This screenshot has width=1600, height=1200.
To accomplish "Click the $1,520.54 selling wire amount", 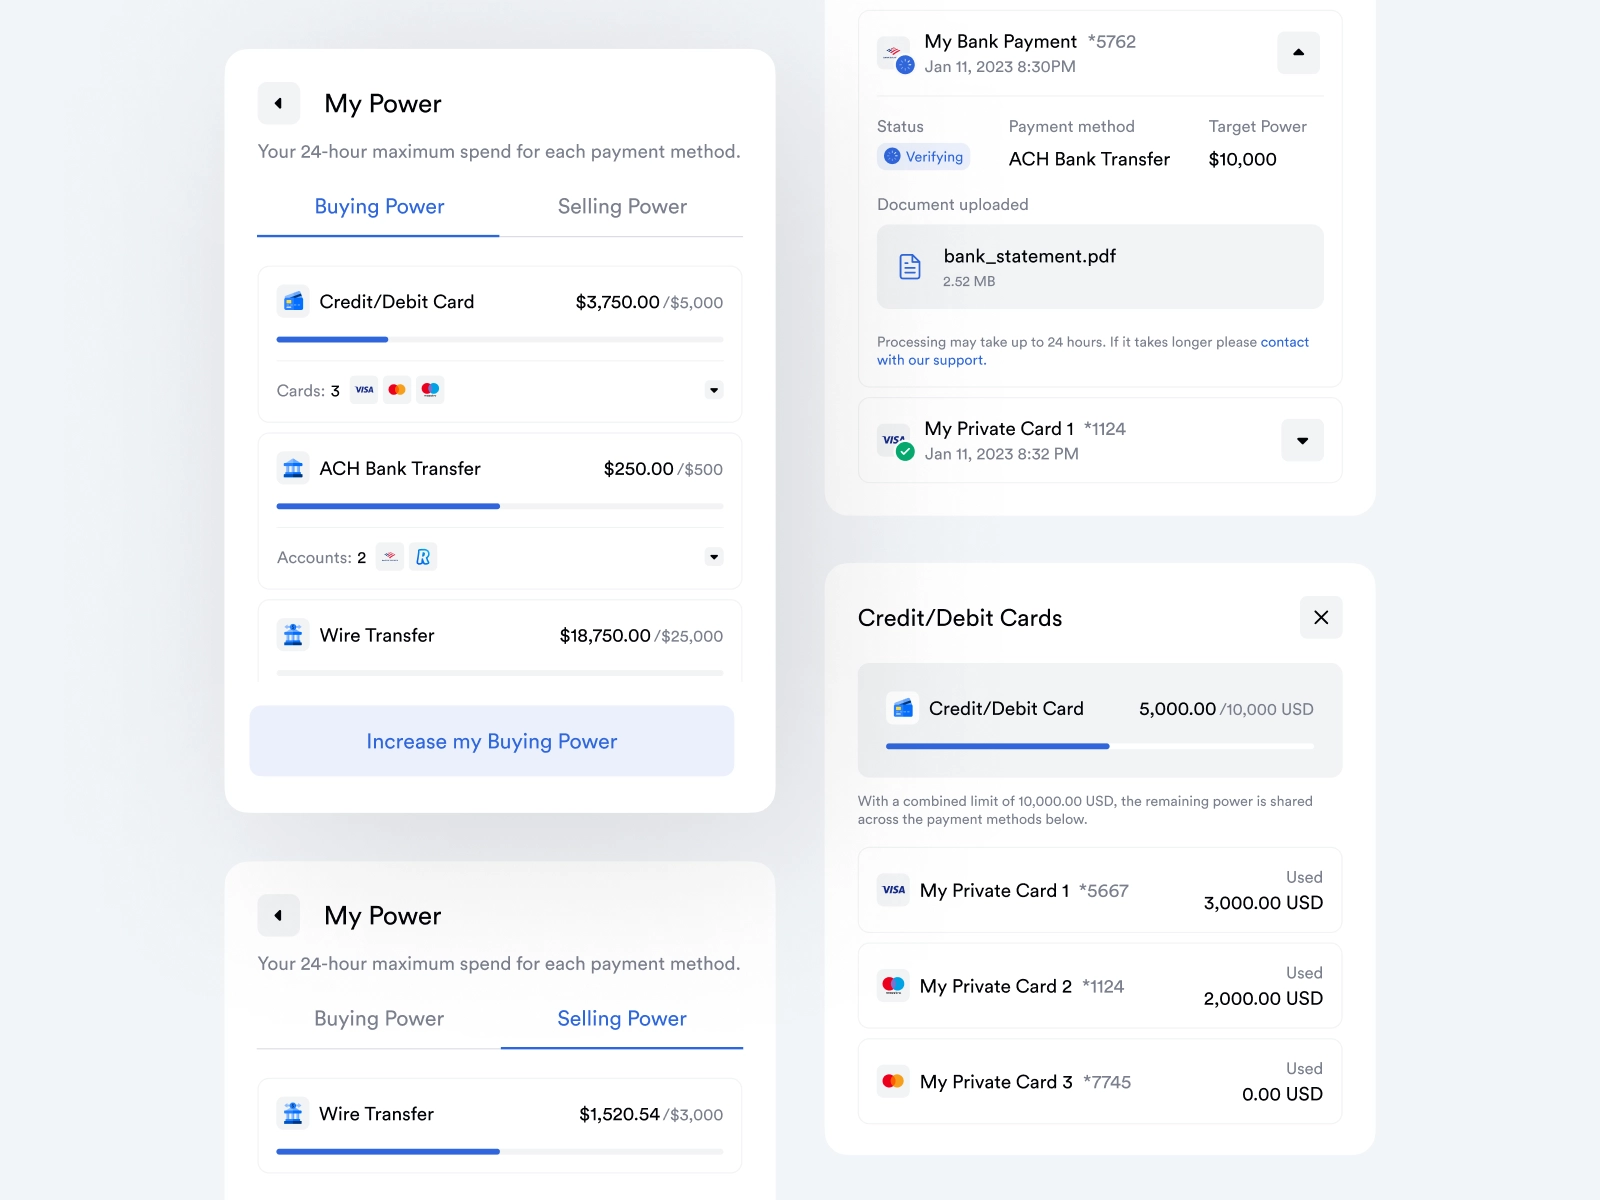I will pos(619,1114).
